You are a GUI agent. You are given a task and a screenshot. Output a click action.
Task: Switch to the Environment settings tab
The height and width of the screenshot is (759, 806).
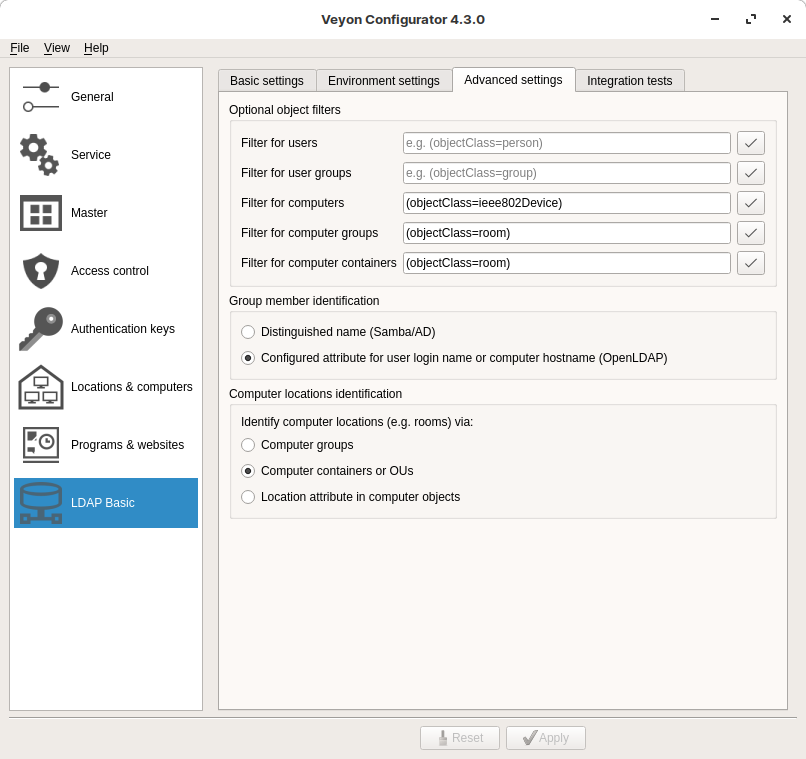pyautogui.click(x=384, y=81)
